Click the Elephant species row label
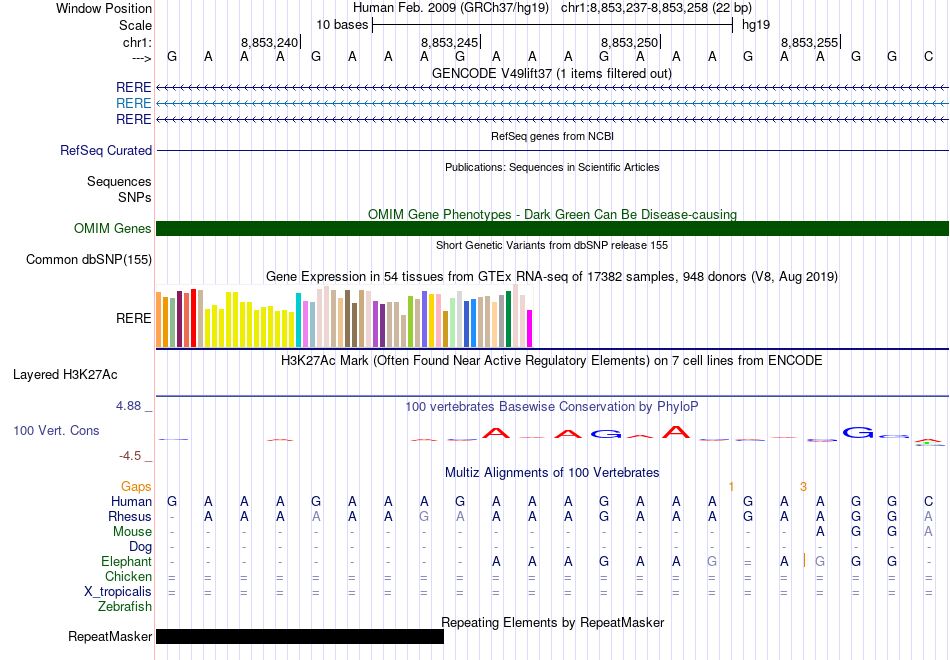This screenshot has width=950, height=660. (126, 562)
